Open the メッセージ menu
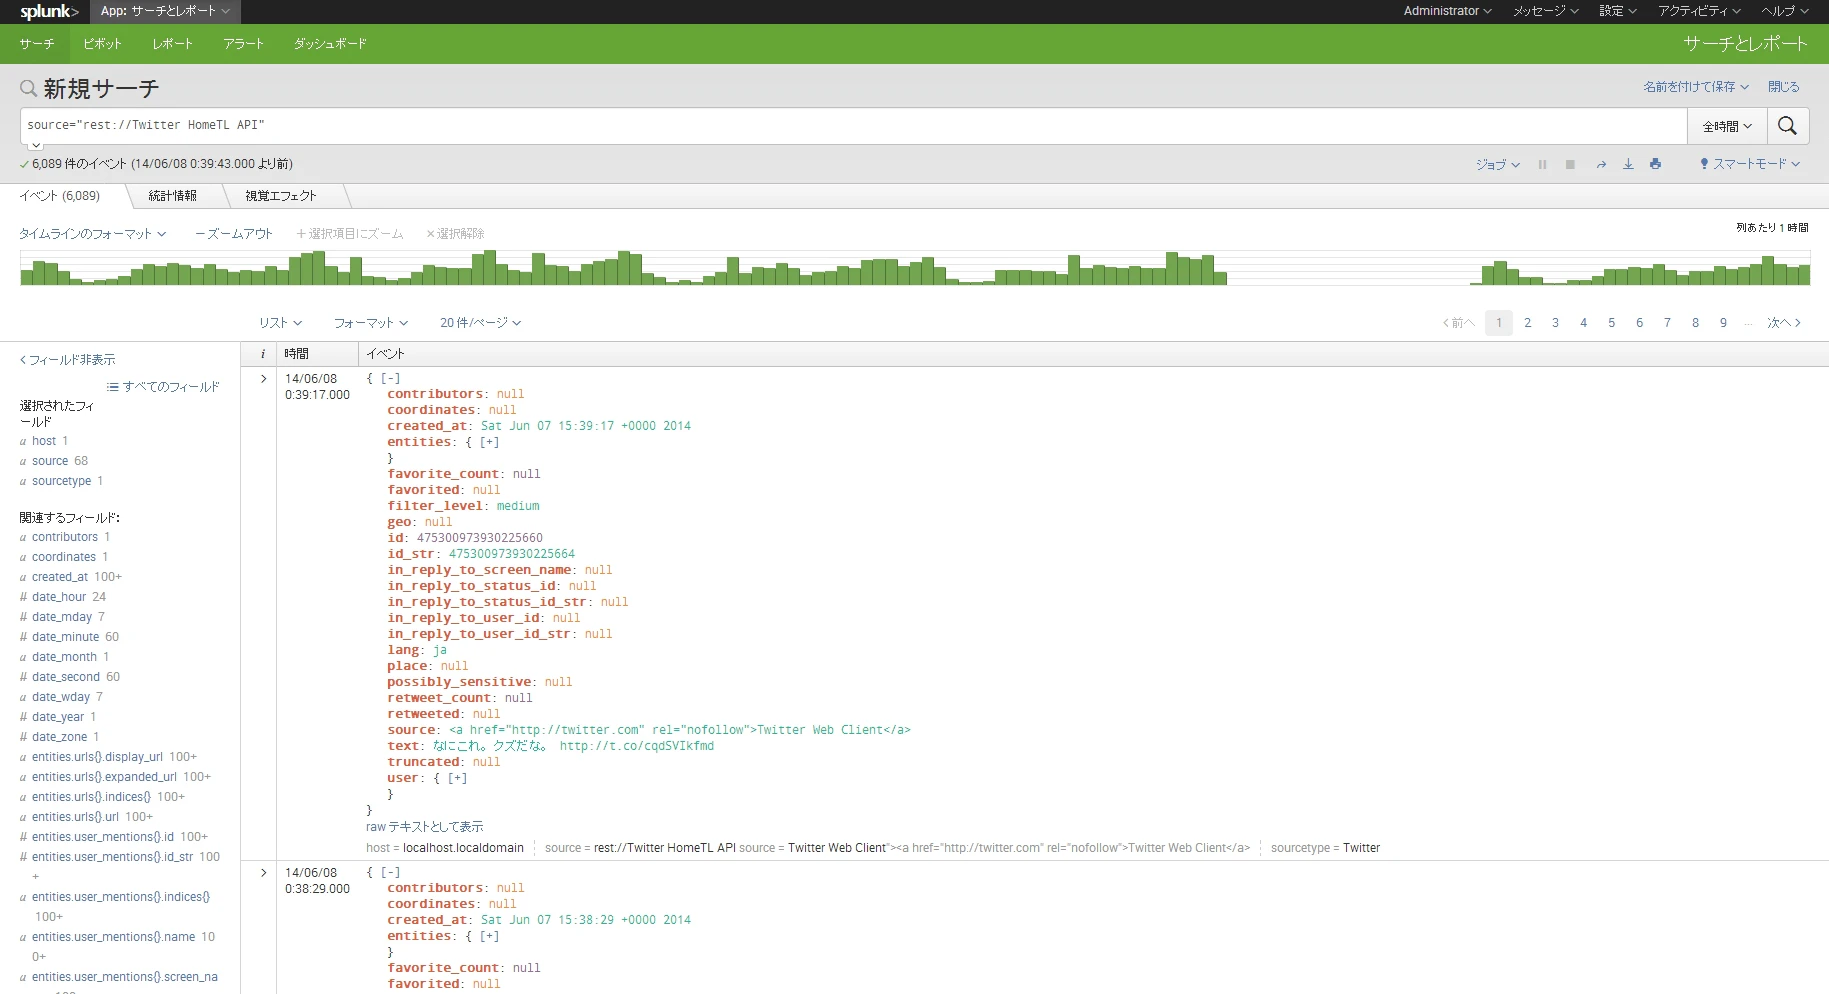 pyautogui.click(x=1545, y=11)
